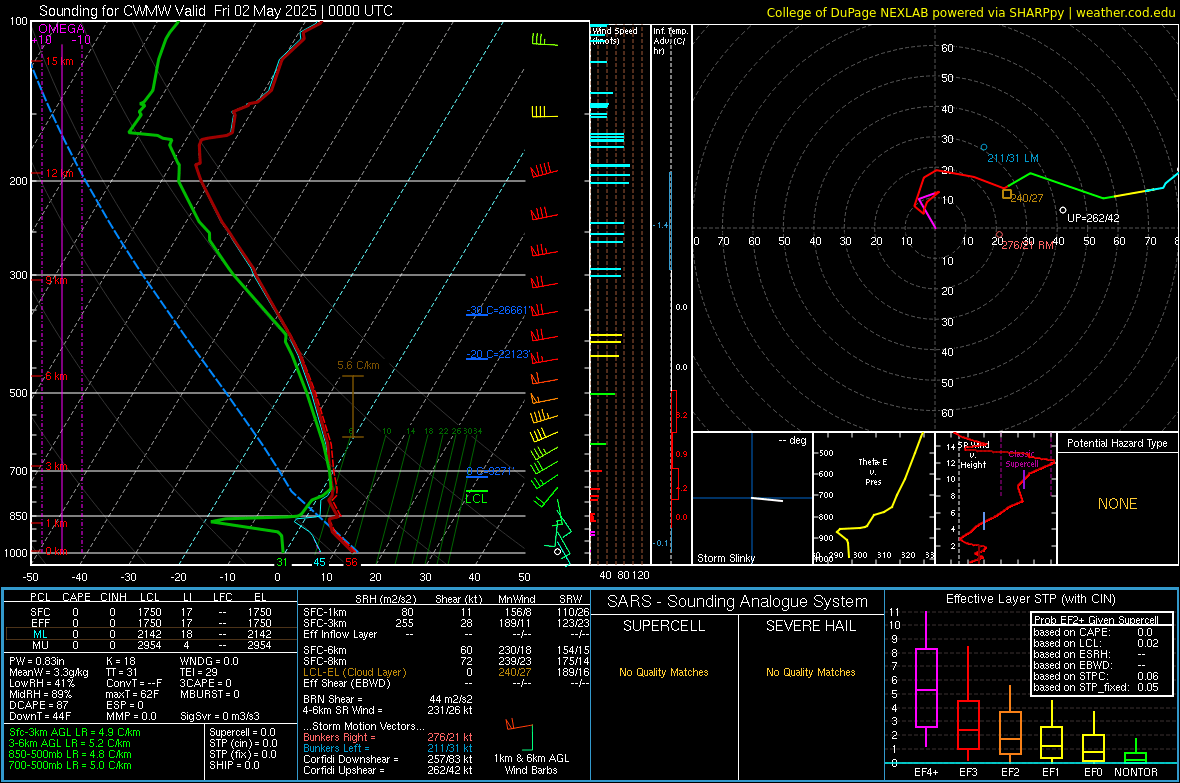Click the magenta OMEGA label
1180x783 pixels.
click(x=62, y=29)
